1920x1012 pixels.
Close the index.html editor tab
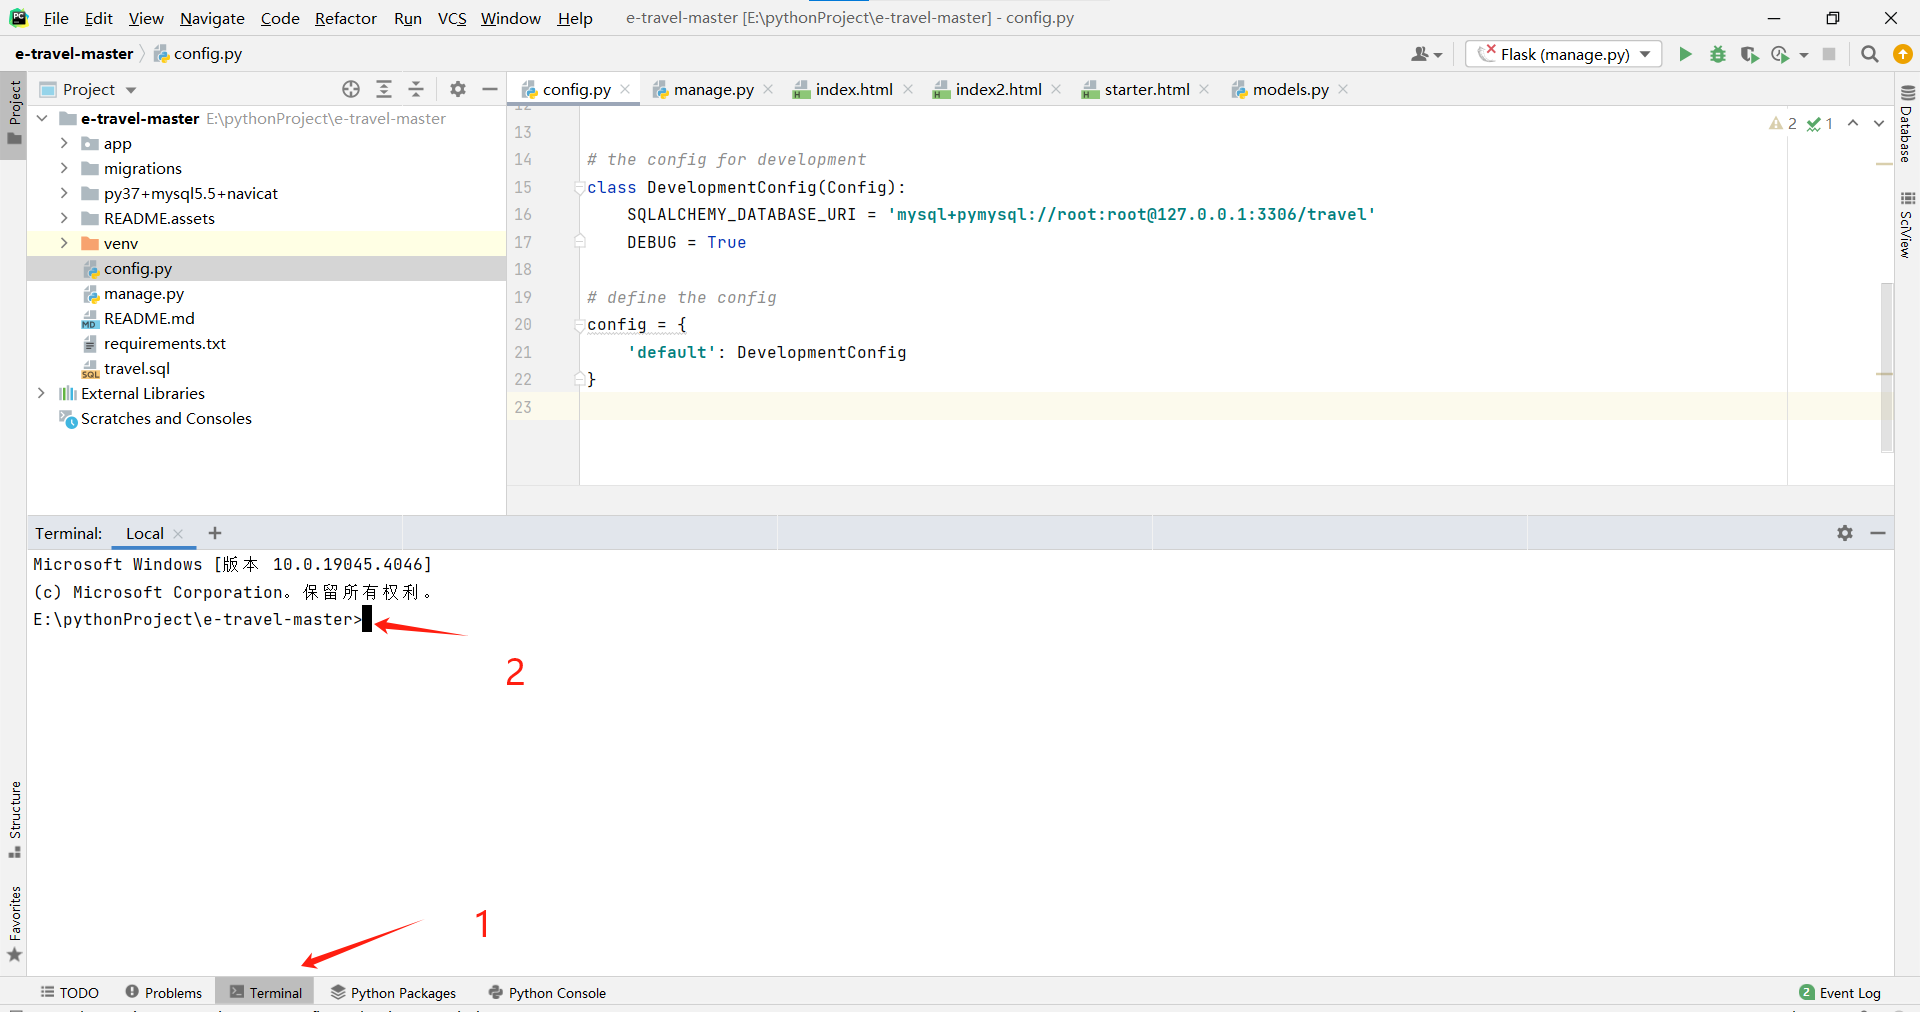tap(908, 89)
